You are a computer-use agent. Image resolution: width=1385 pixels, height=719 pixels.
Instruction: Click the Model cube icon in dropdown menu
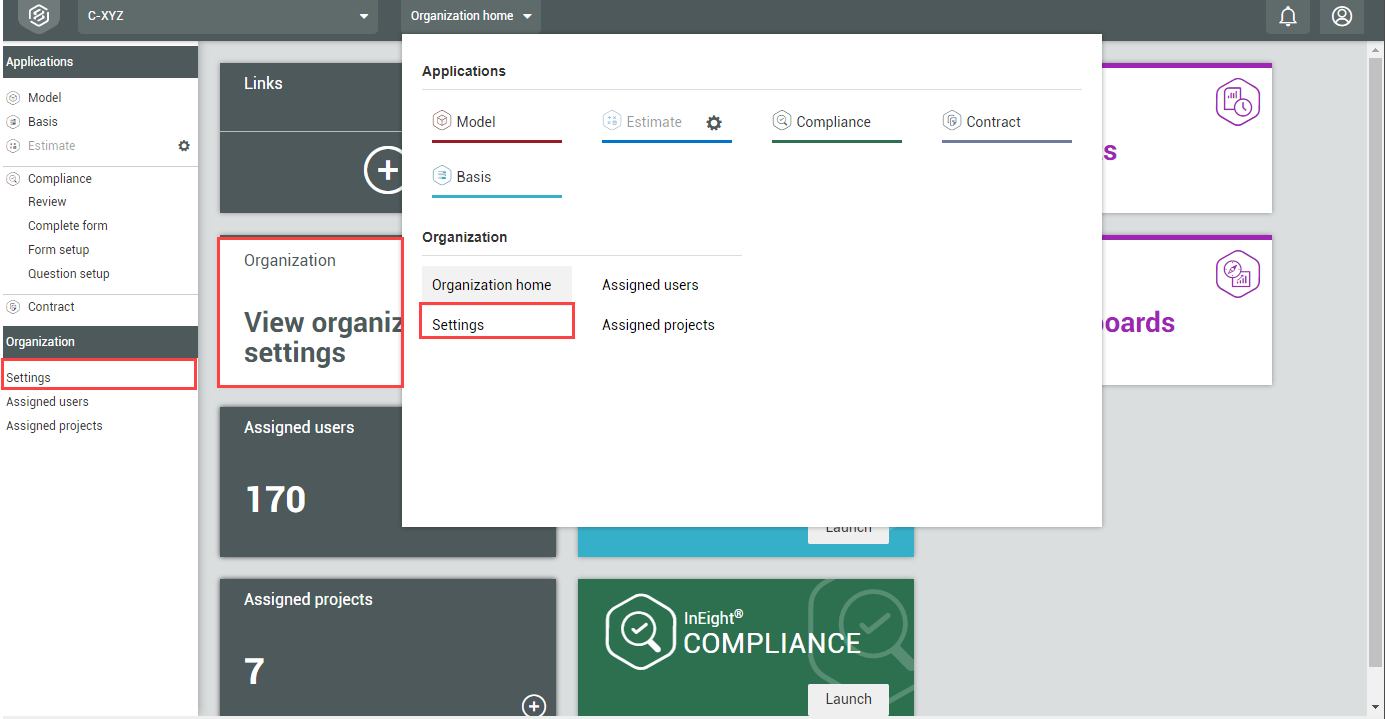coord(442,121)
